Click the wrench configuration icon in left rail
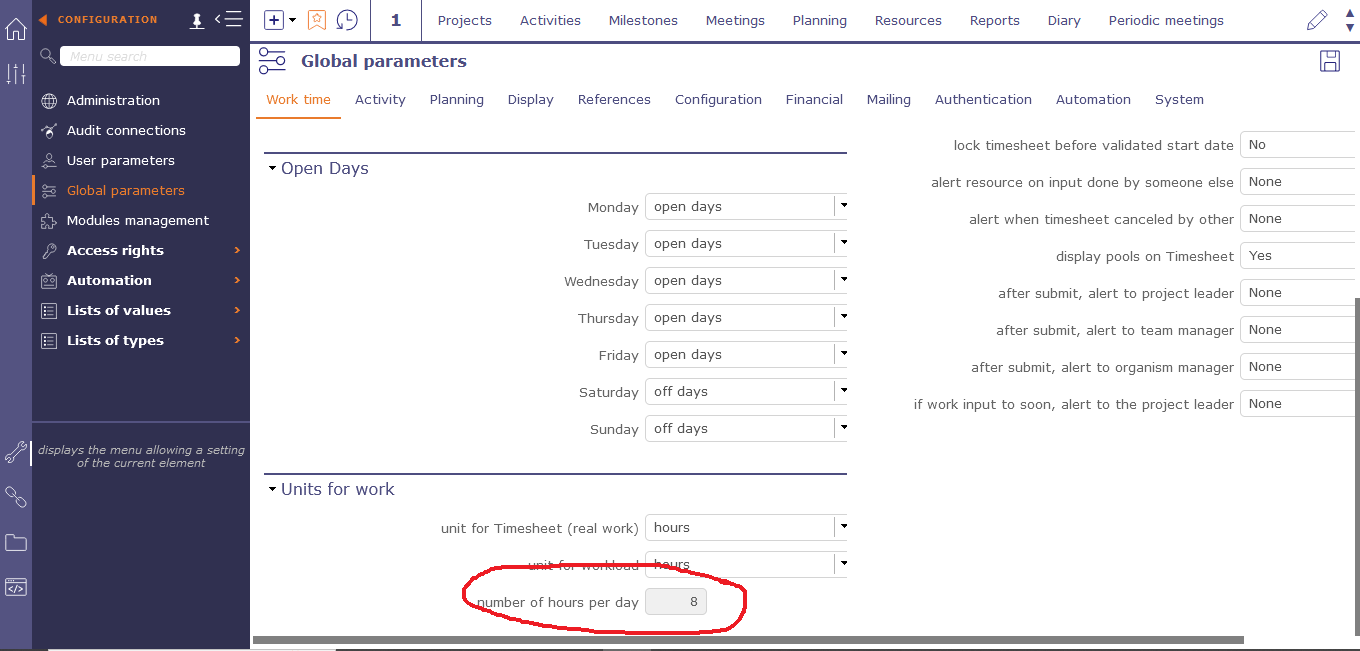 point(16,452)
